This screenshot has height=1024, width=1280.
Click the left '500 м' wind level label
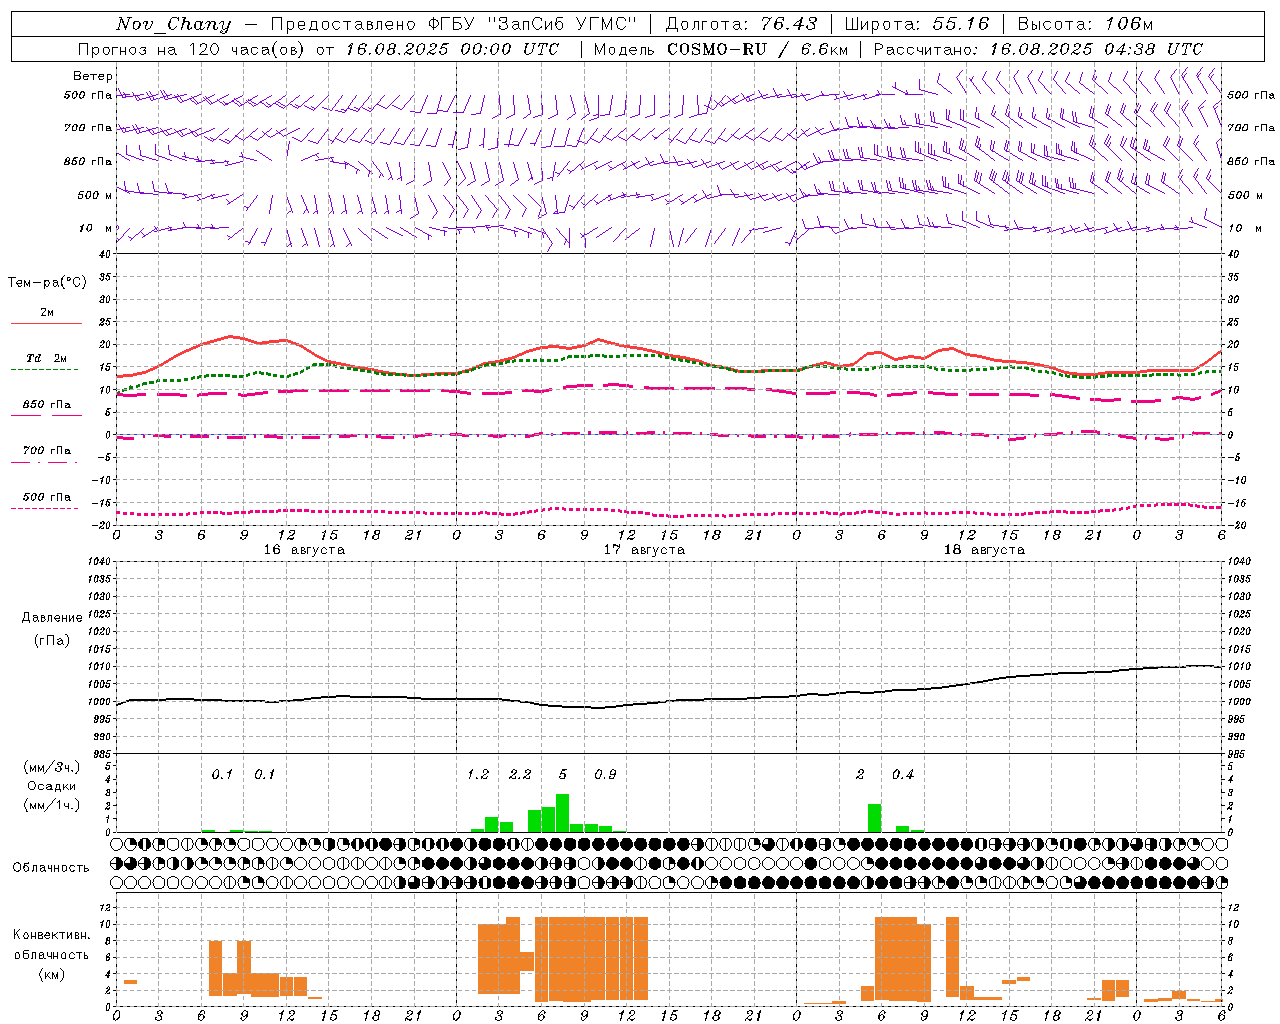[x=95, y=195]
